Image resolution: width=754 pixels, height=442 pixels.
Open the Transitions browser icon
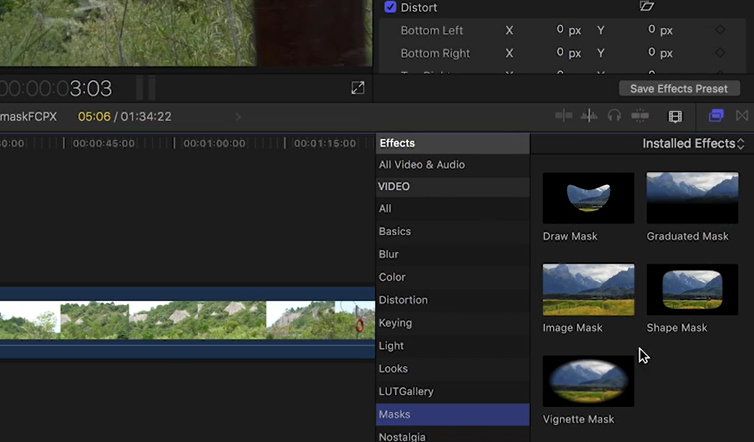click(x=742, y=116)
